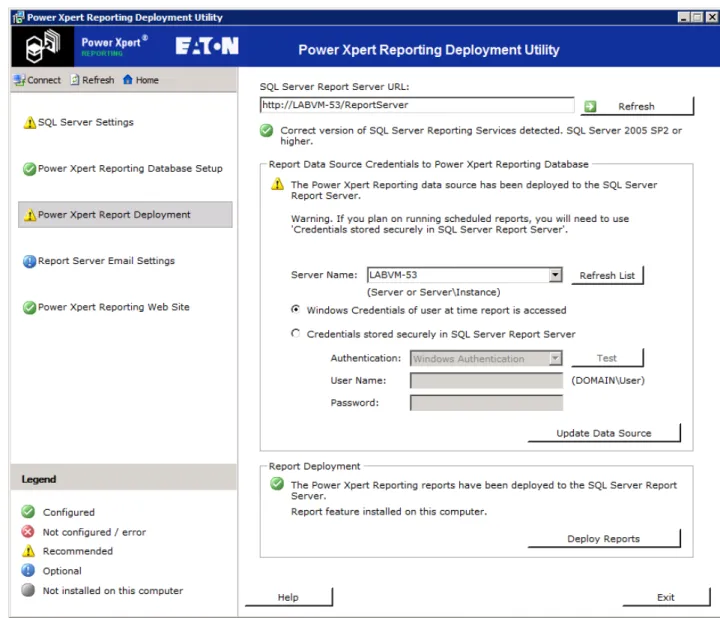The image size is (720, 618).
Task: Click the Power Xpert Reporting cube logo
Action: click(43, 46)
